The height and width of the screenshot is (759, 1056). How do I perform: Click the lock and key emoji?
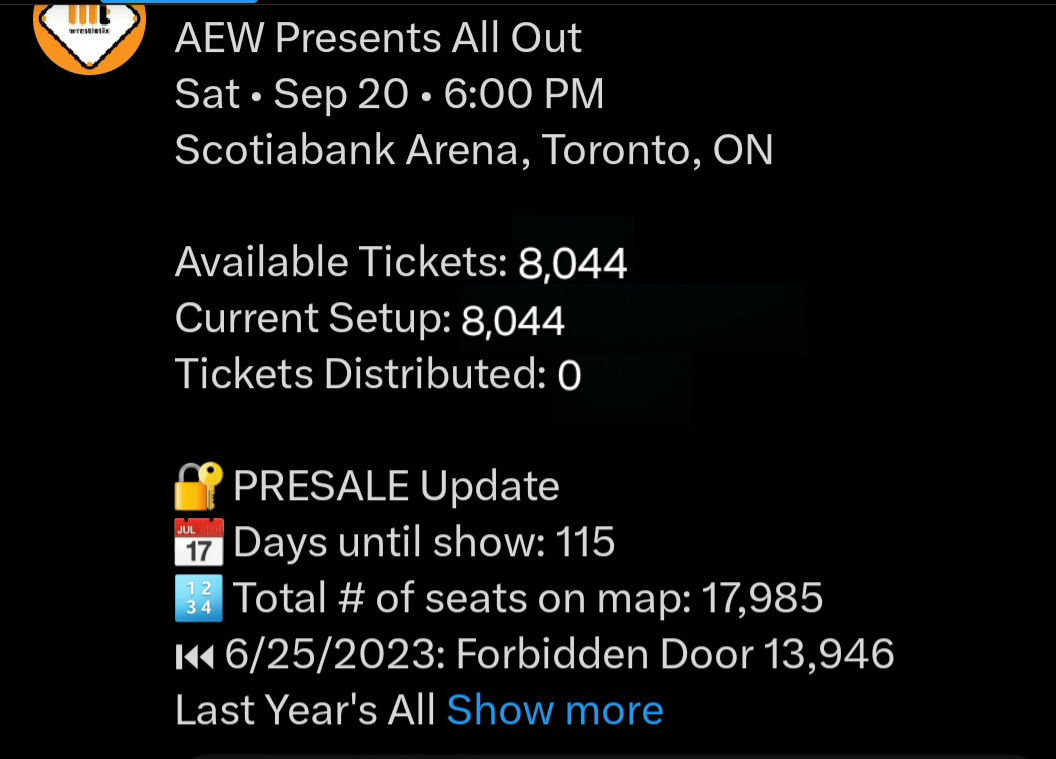(x=199, y=486)
